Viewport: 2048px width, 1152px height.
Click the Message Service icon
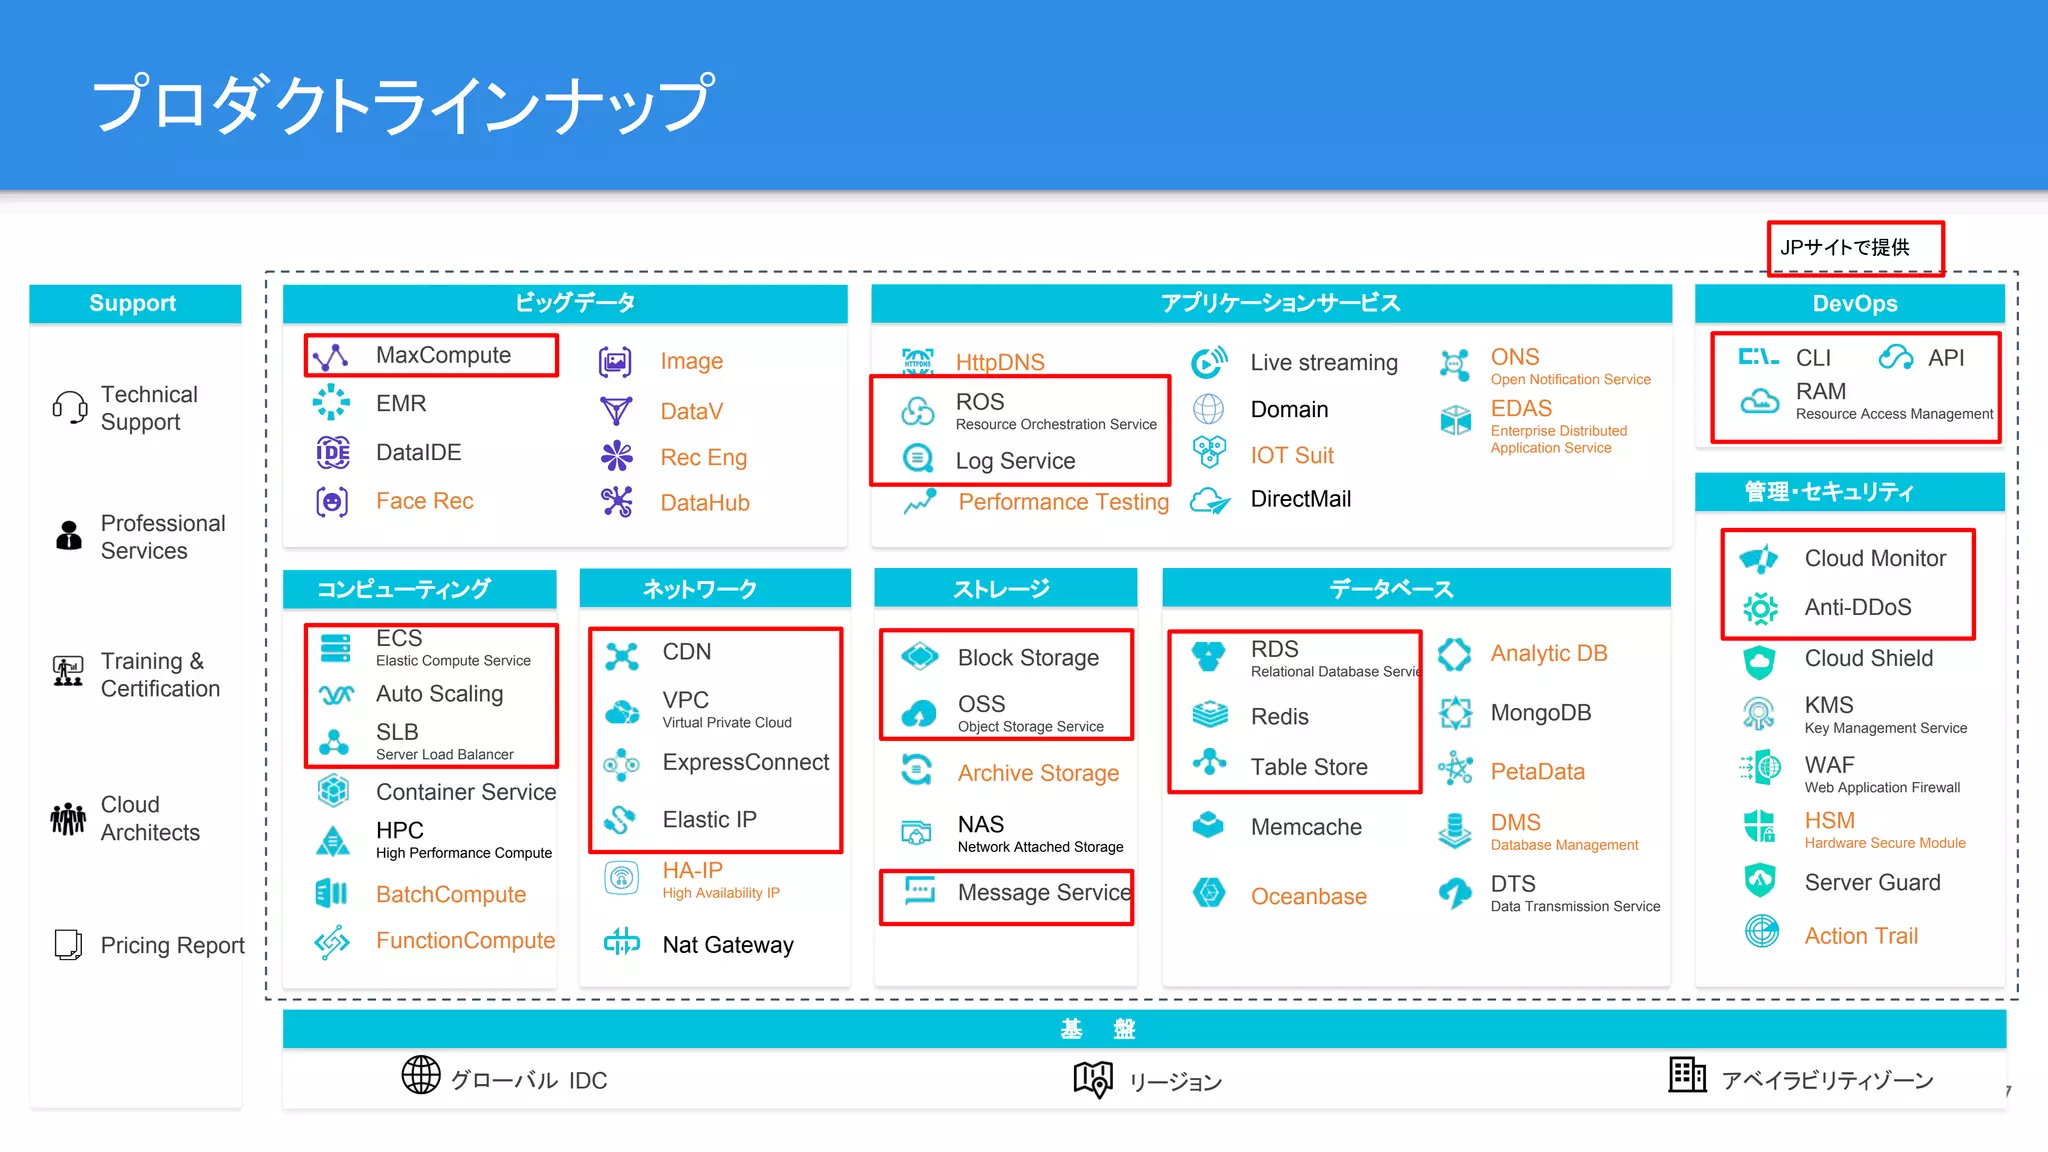920,889
